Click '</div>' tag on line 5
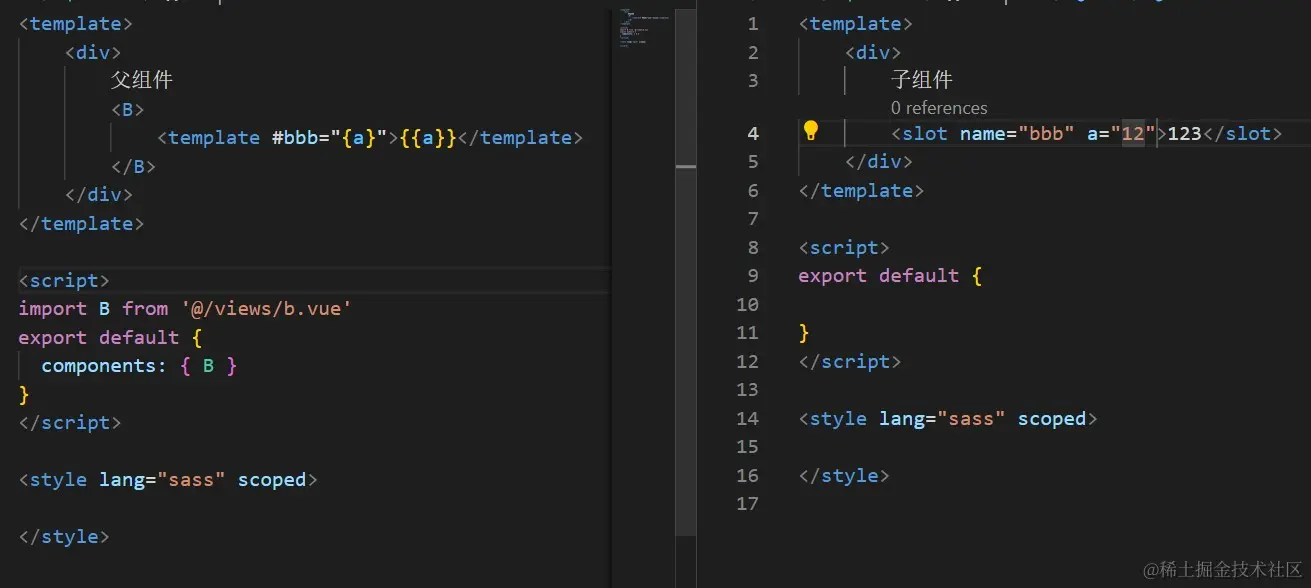 pyautogui.click(x=878, y=161)
